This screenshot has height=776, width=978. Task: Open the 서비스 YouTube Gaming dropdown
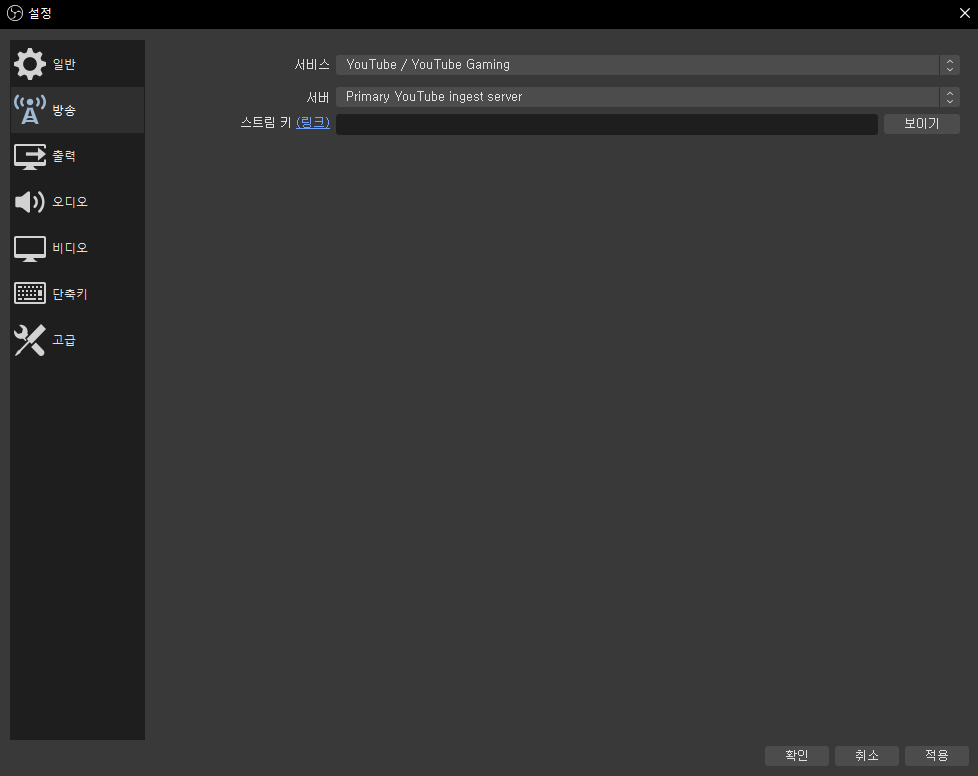click(x=647, y=65)
